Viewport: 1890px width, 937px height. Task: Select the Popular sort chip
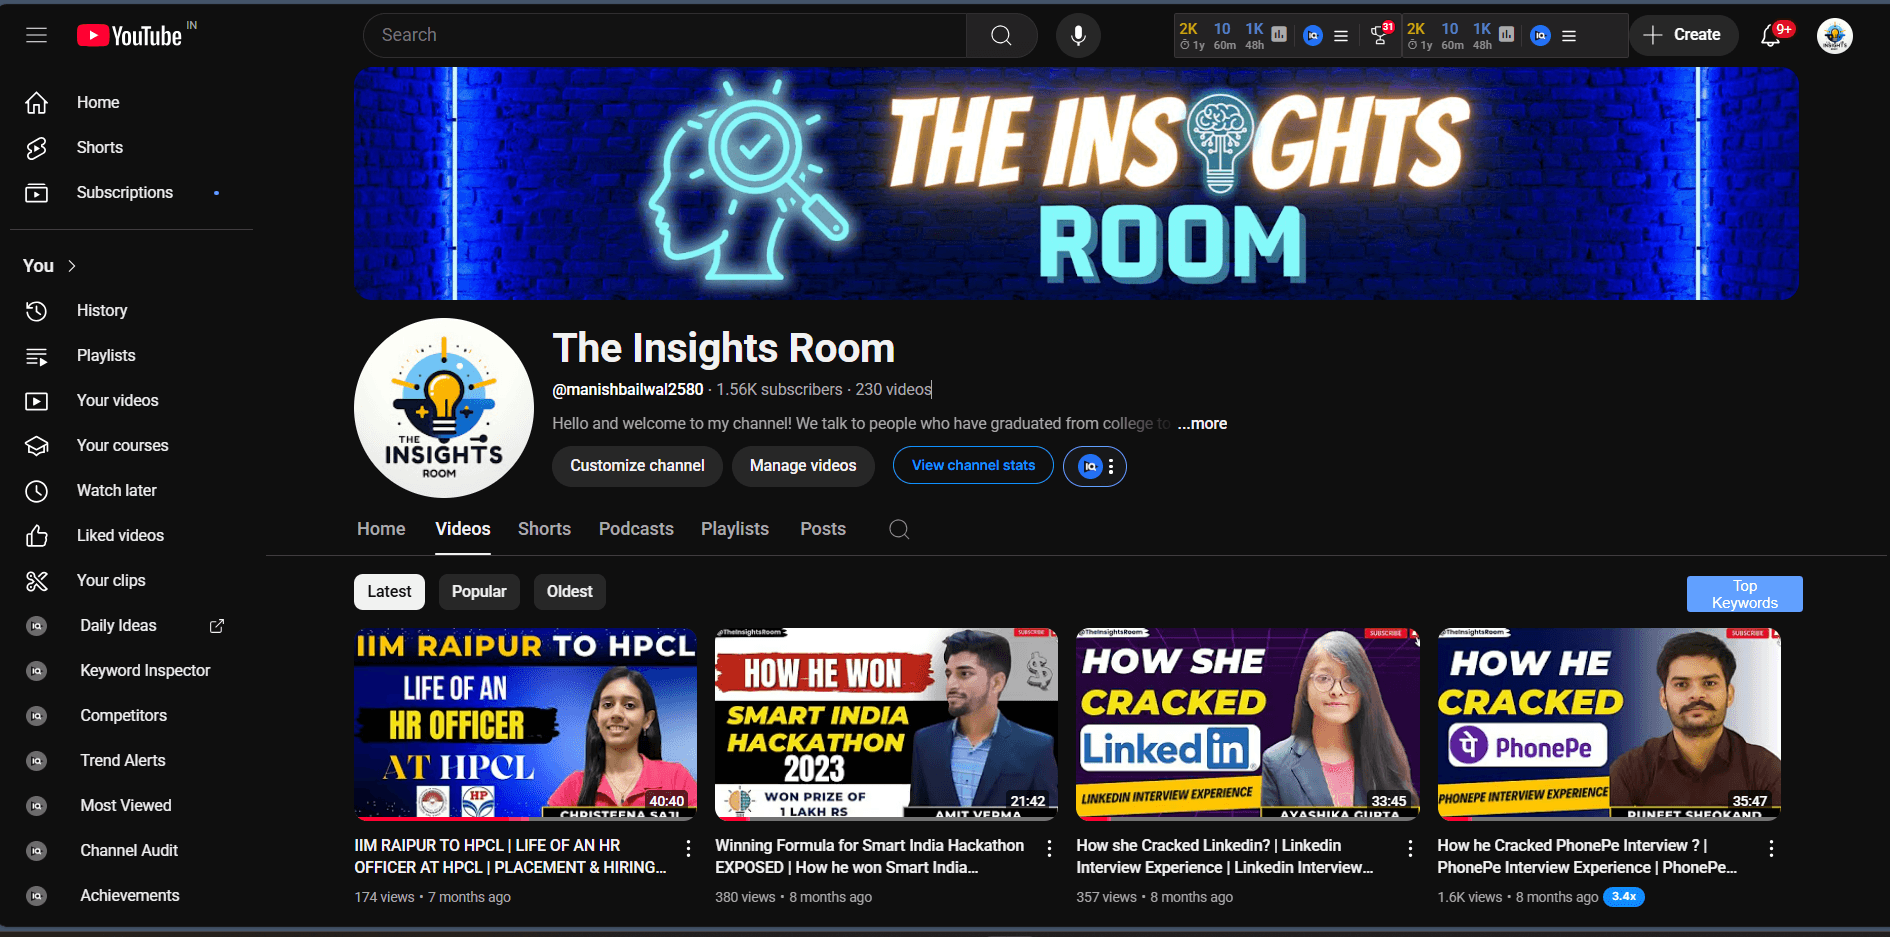pos(479,591)
